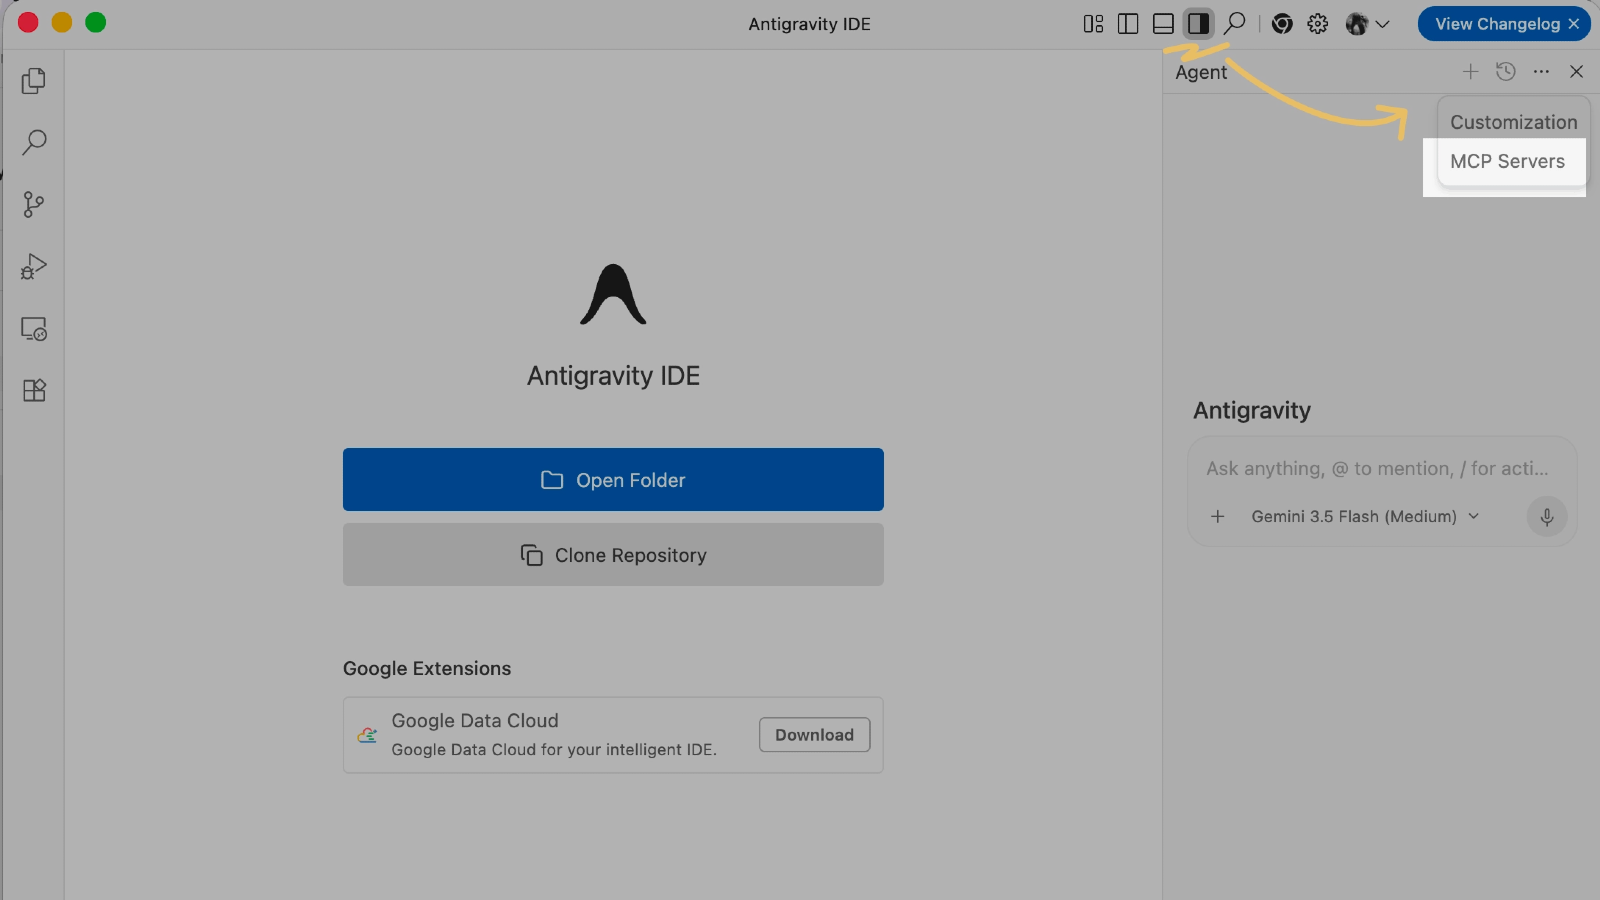Click the Chrome browser icon in title bar
Screen dimensions: 1600x900
(x=1282, y=24)
